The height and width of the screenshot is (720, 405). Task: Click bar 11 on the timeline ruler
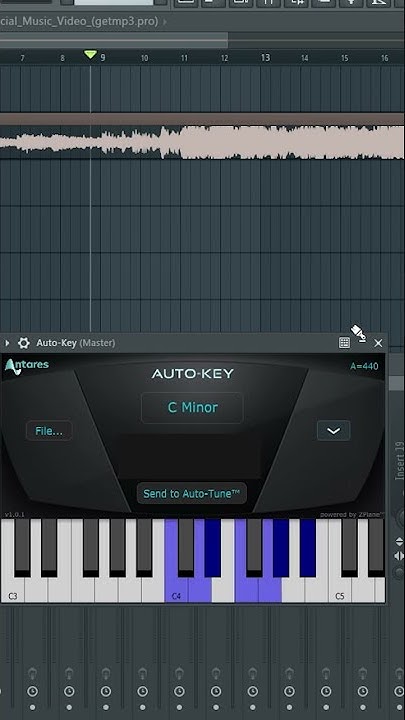[184, 58]
